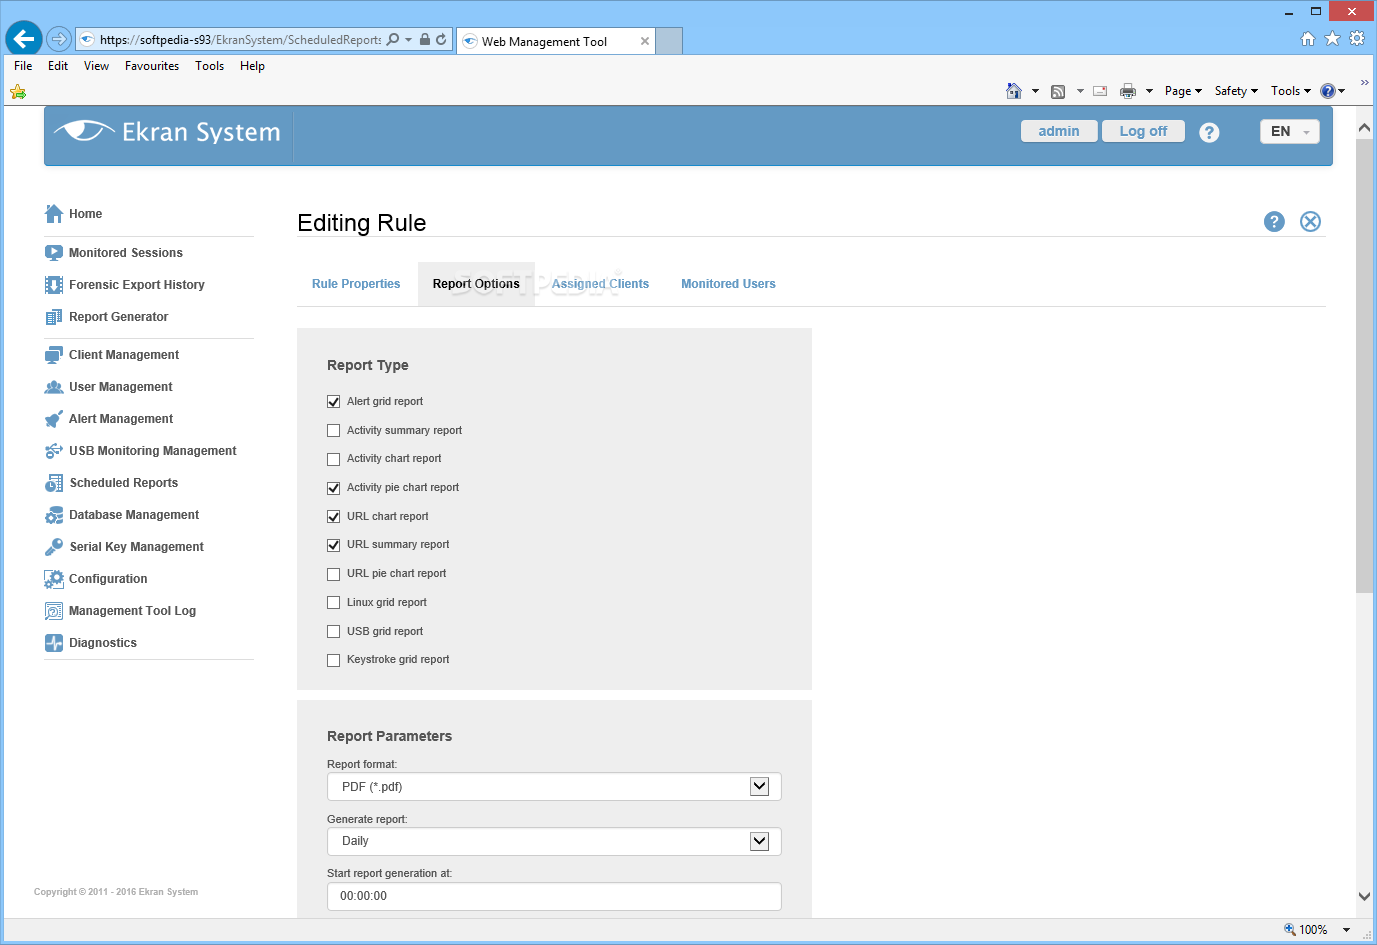Click the Log off button
1377x945 pixels.
1143,131
